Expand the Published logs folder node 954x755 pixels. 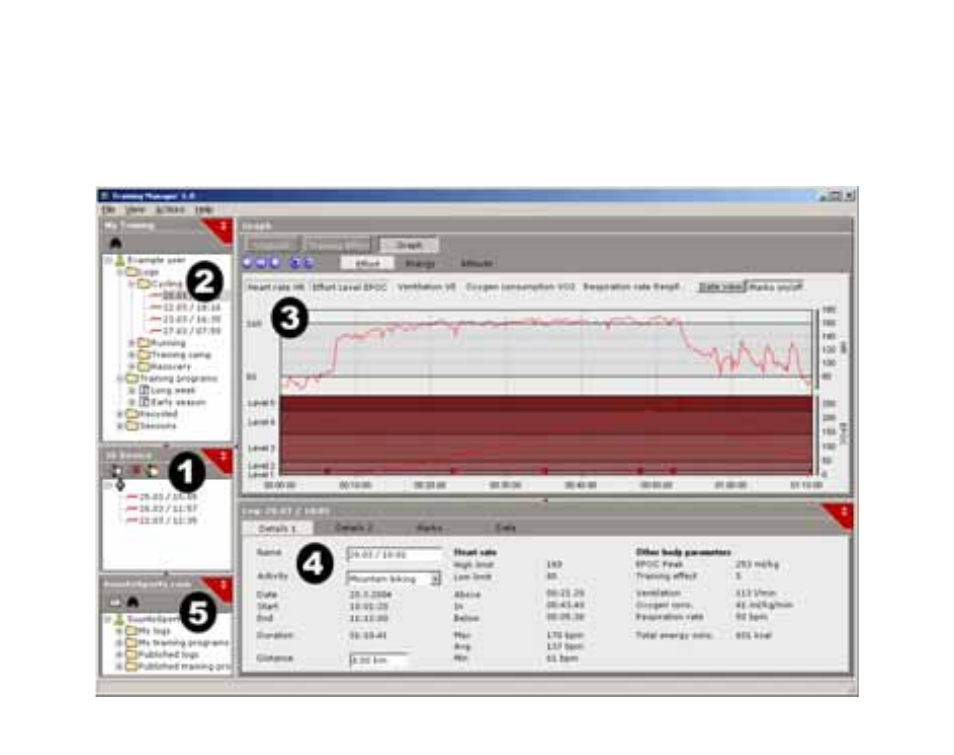pyautogui.click(x=120, y=655)
